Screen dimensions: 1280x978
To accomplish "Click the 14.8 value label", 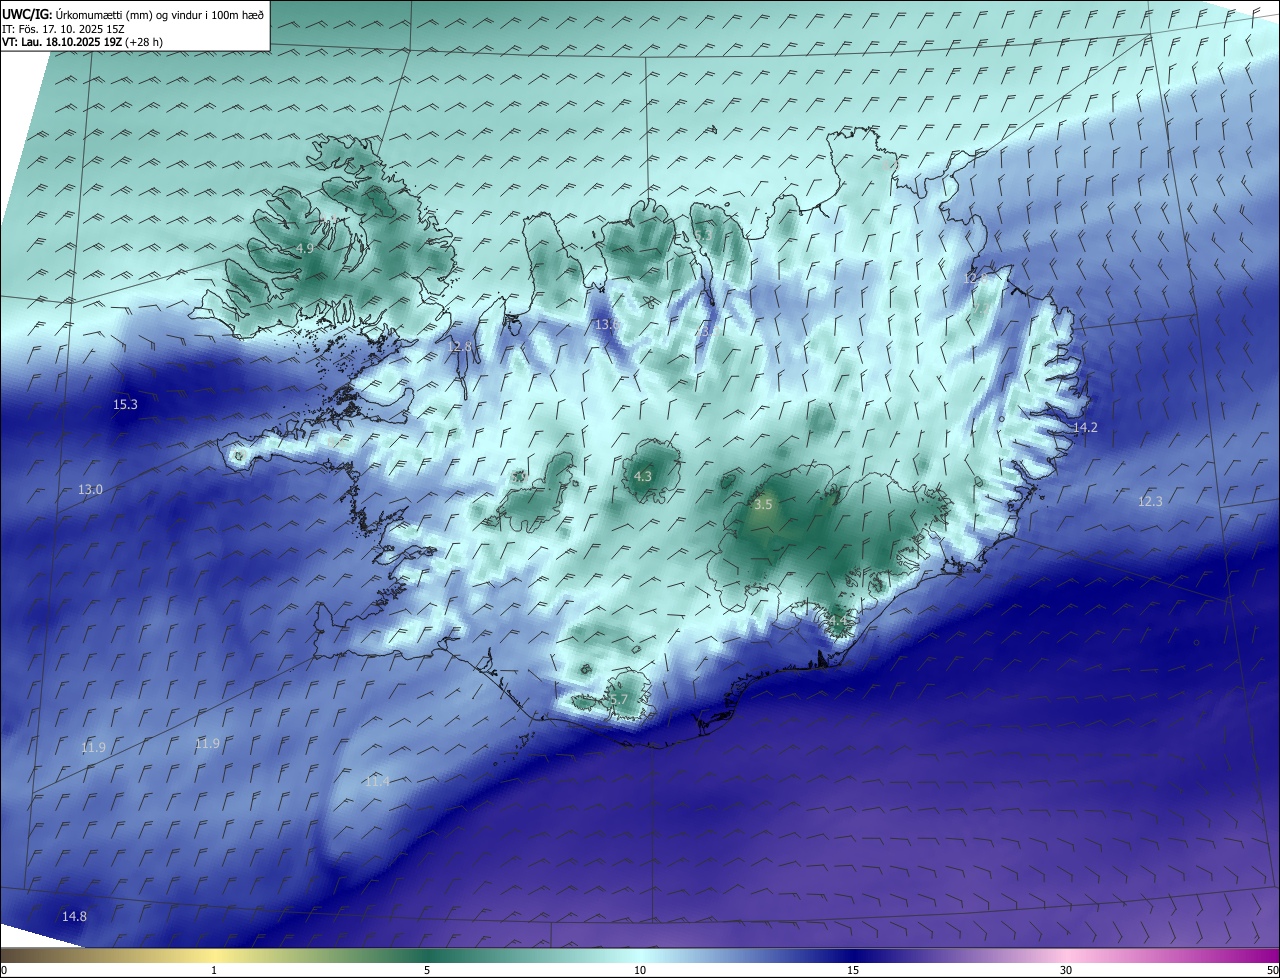I will pyautogui.click(x=74, y=917).
